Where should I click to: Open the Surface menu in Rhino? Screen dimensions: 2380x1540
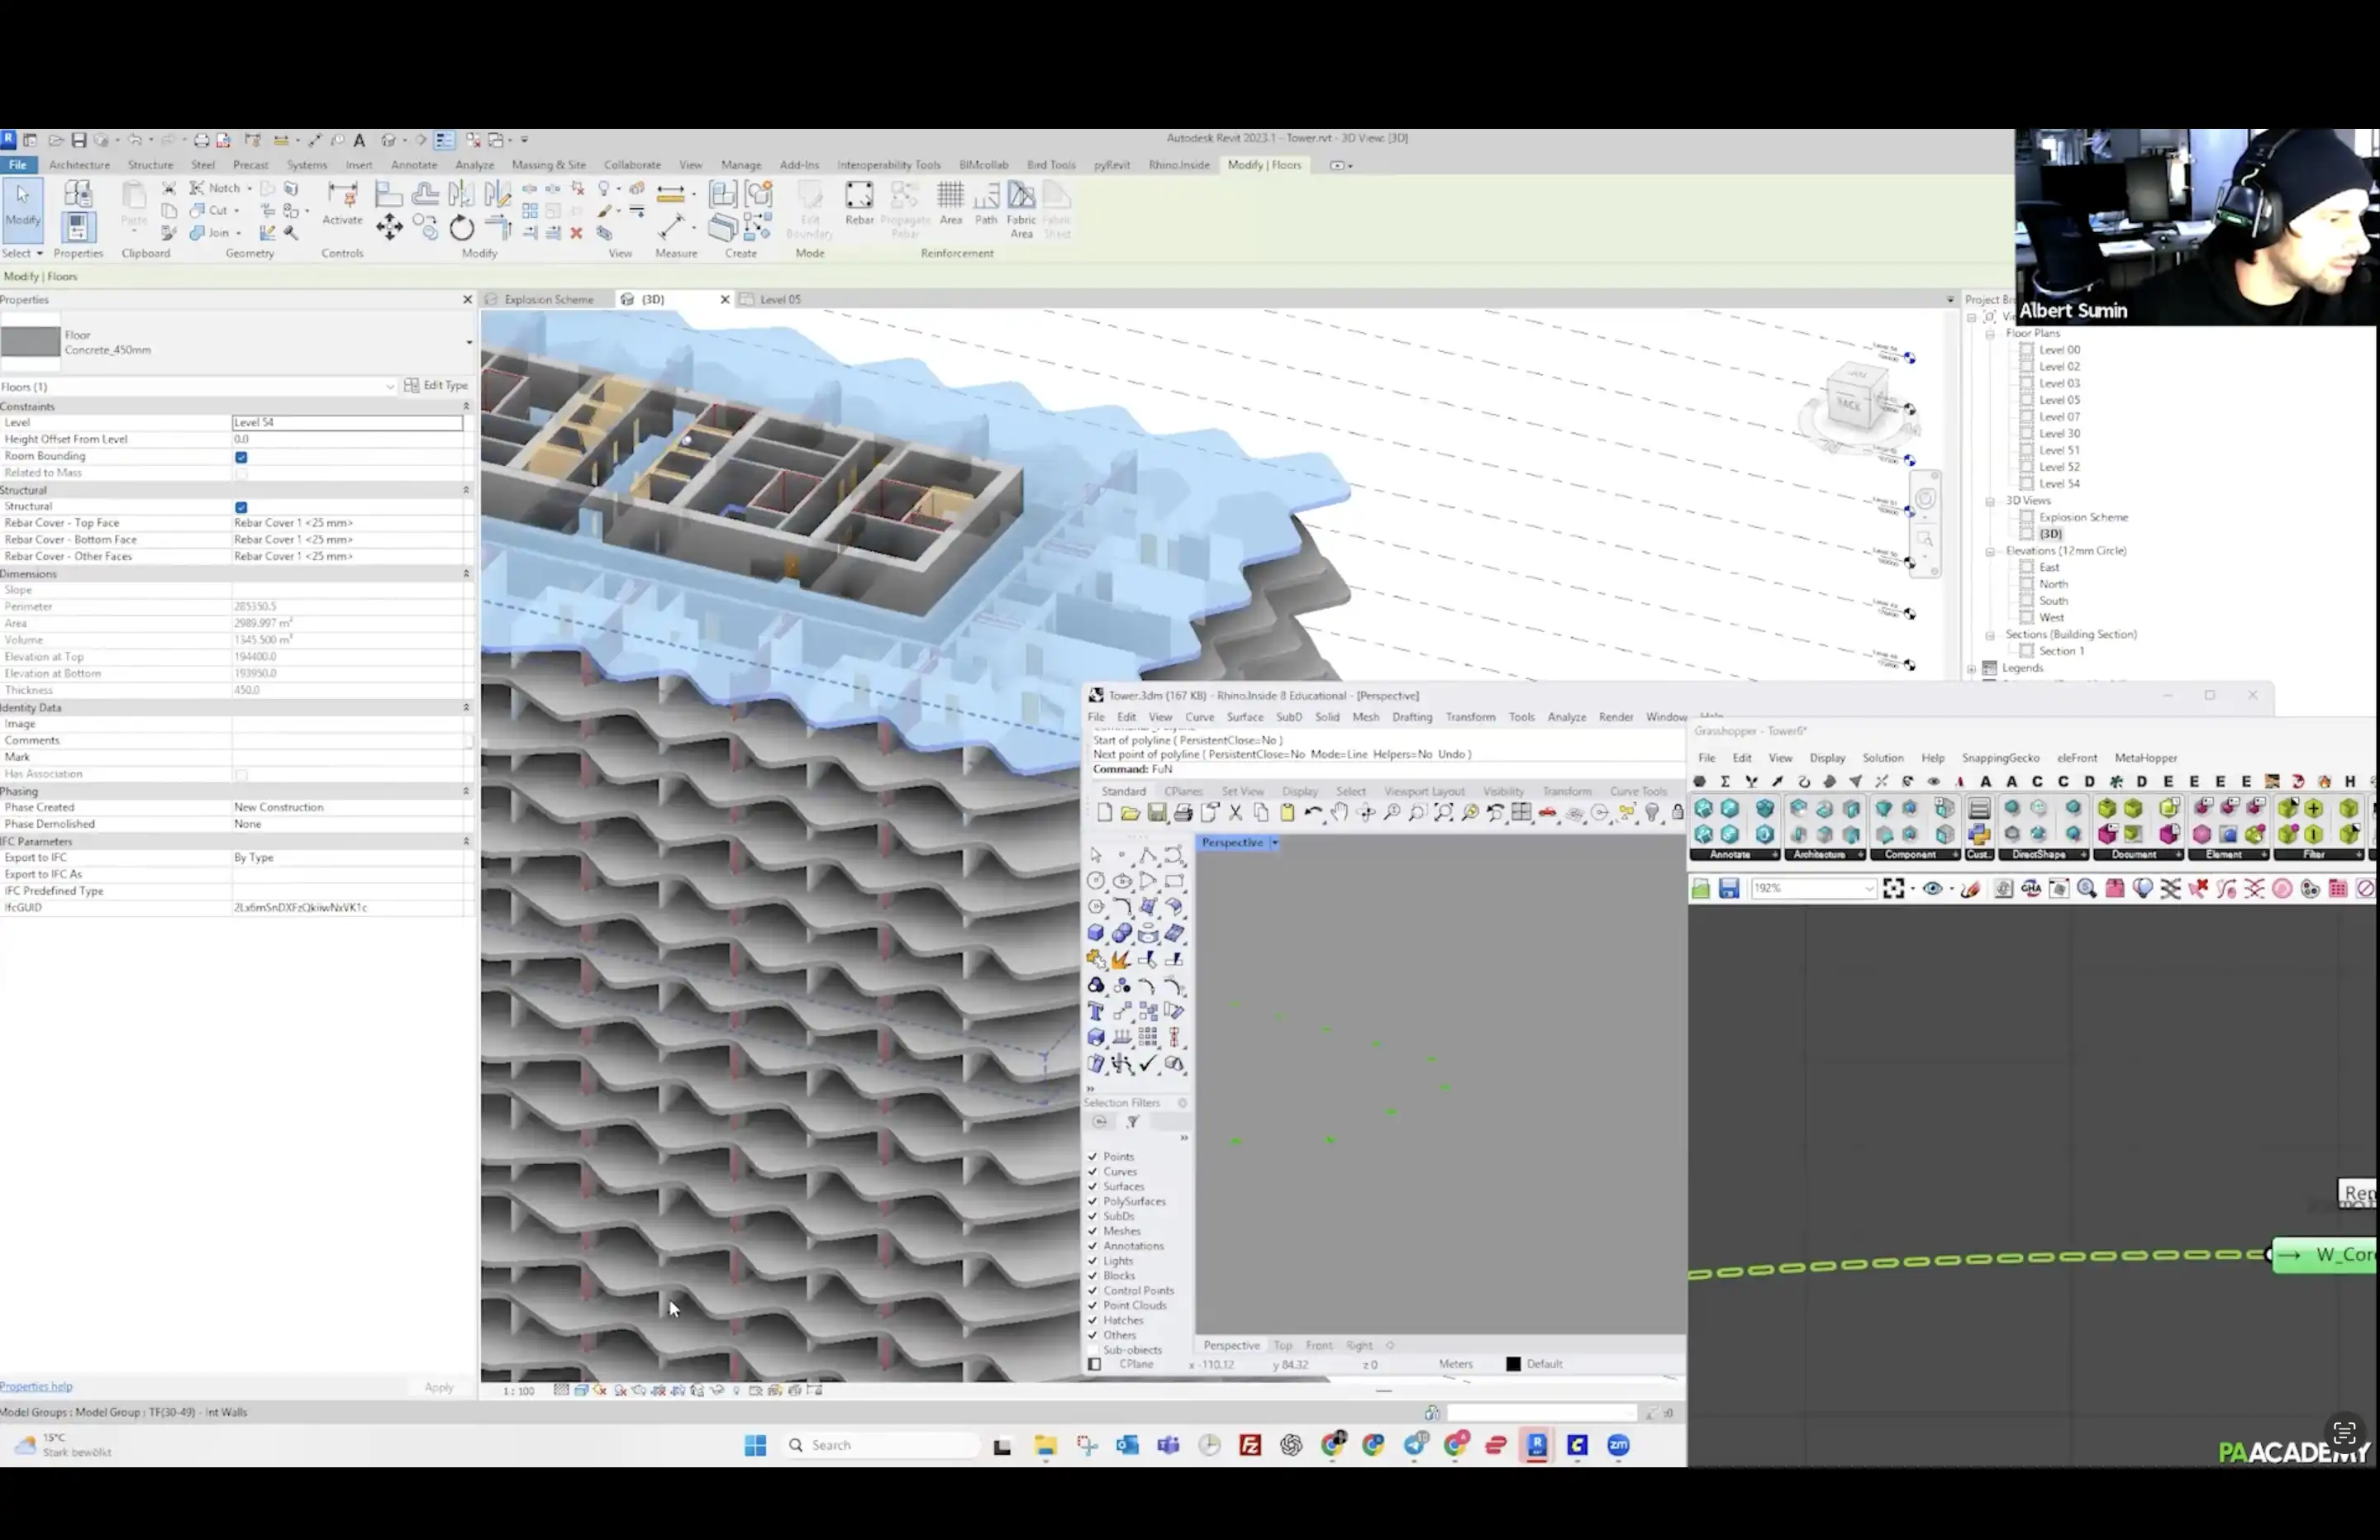pyautogui.click(x=1244, y=718)
